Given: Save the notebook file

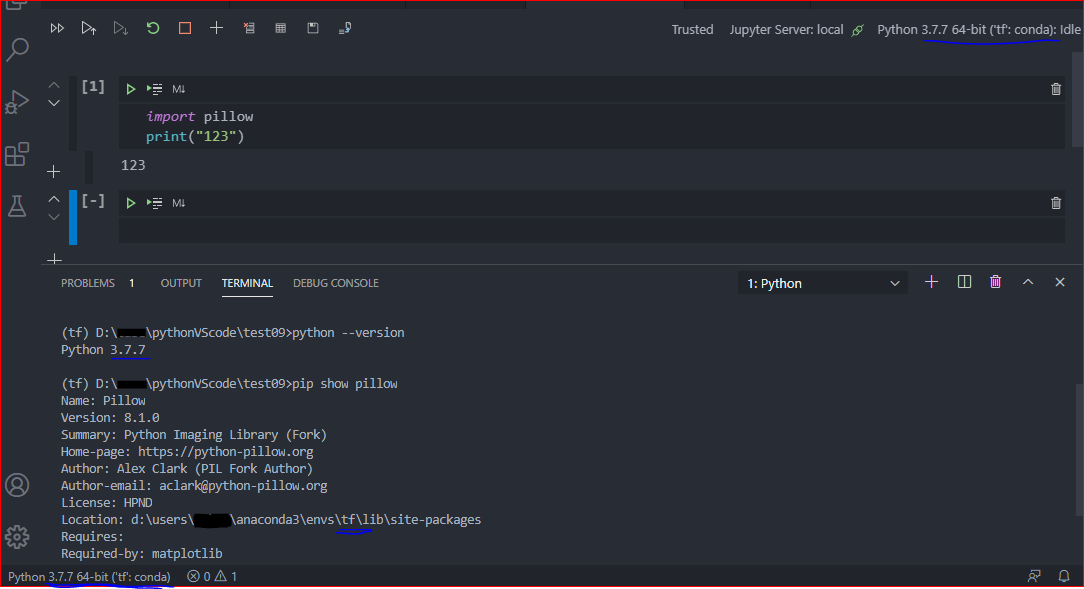Looking at the screenshot, I should point(313,28).
